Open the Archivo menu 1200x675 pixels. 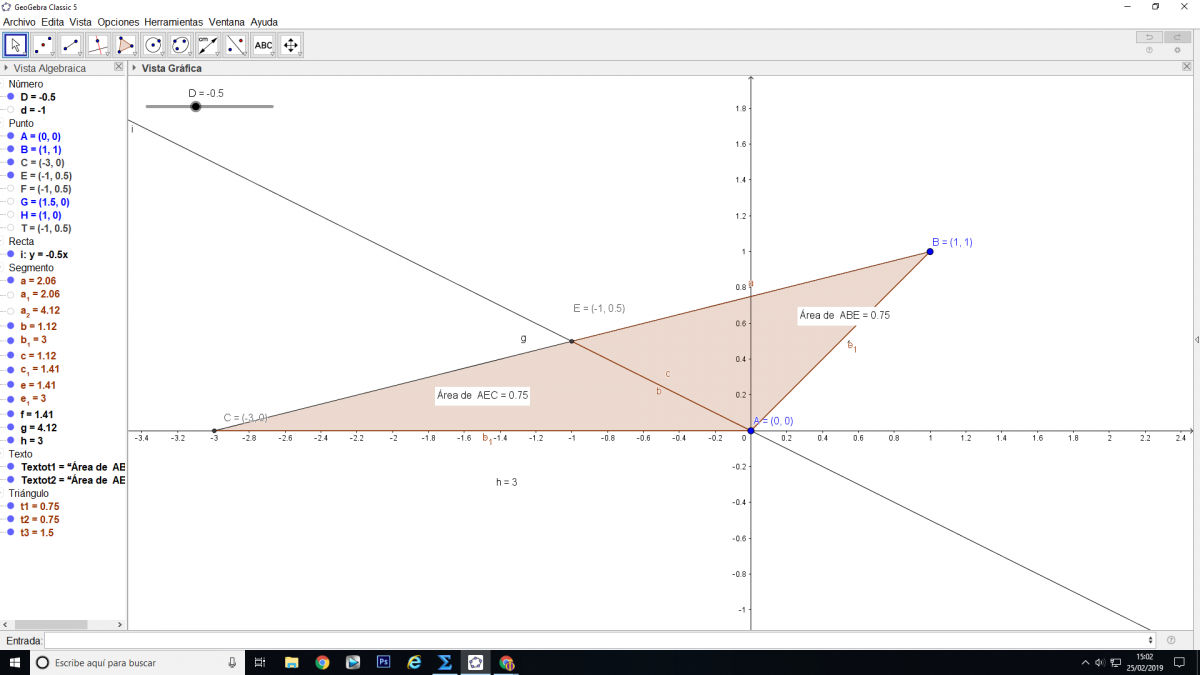point(20,21)
